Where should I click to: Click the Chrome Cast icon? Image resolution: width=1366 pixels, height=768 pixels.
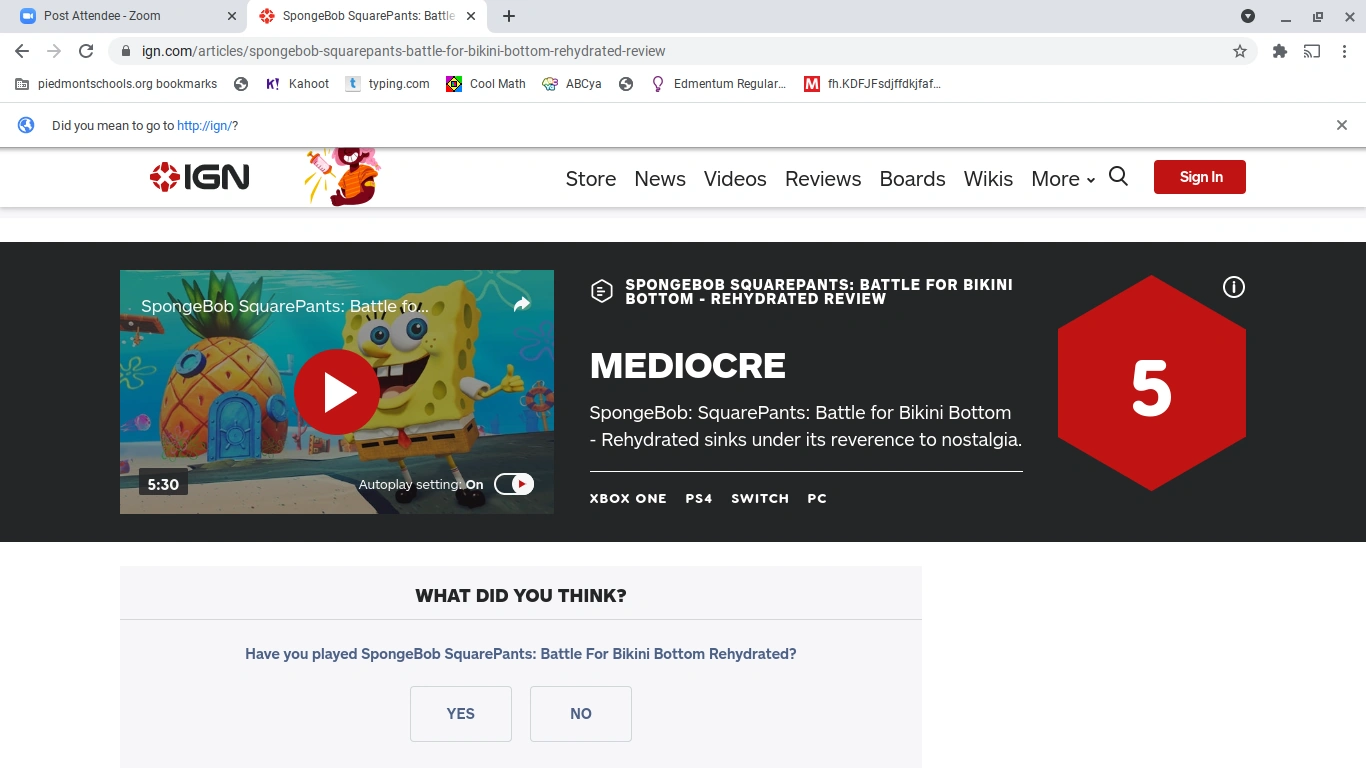(1311, 51)
